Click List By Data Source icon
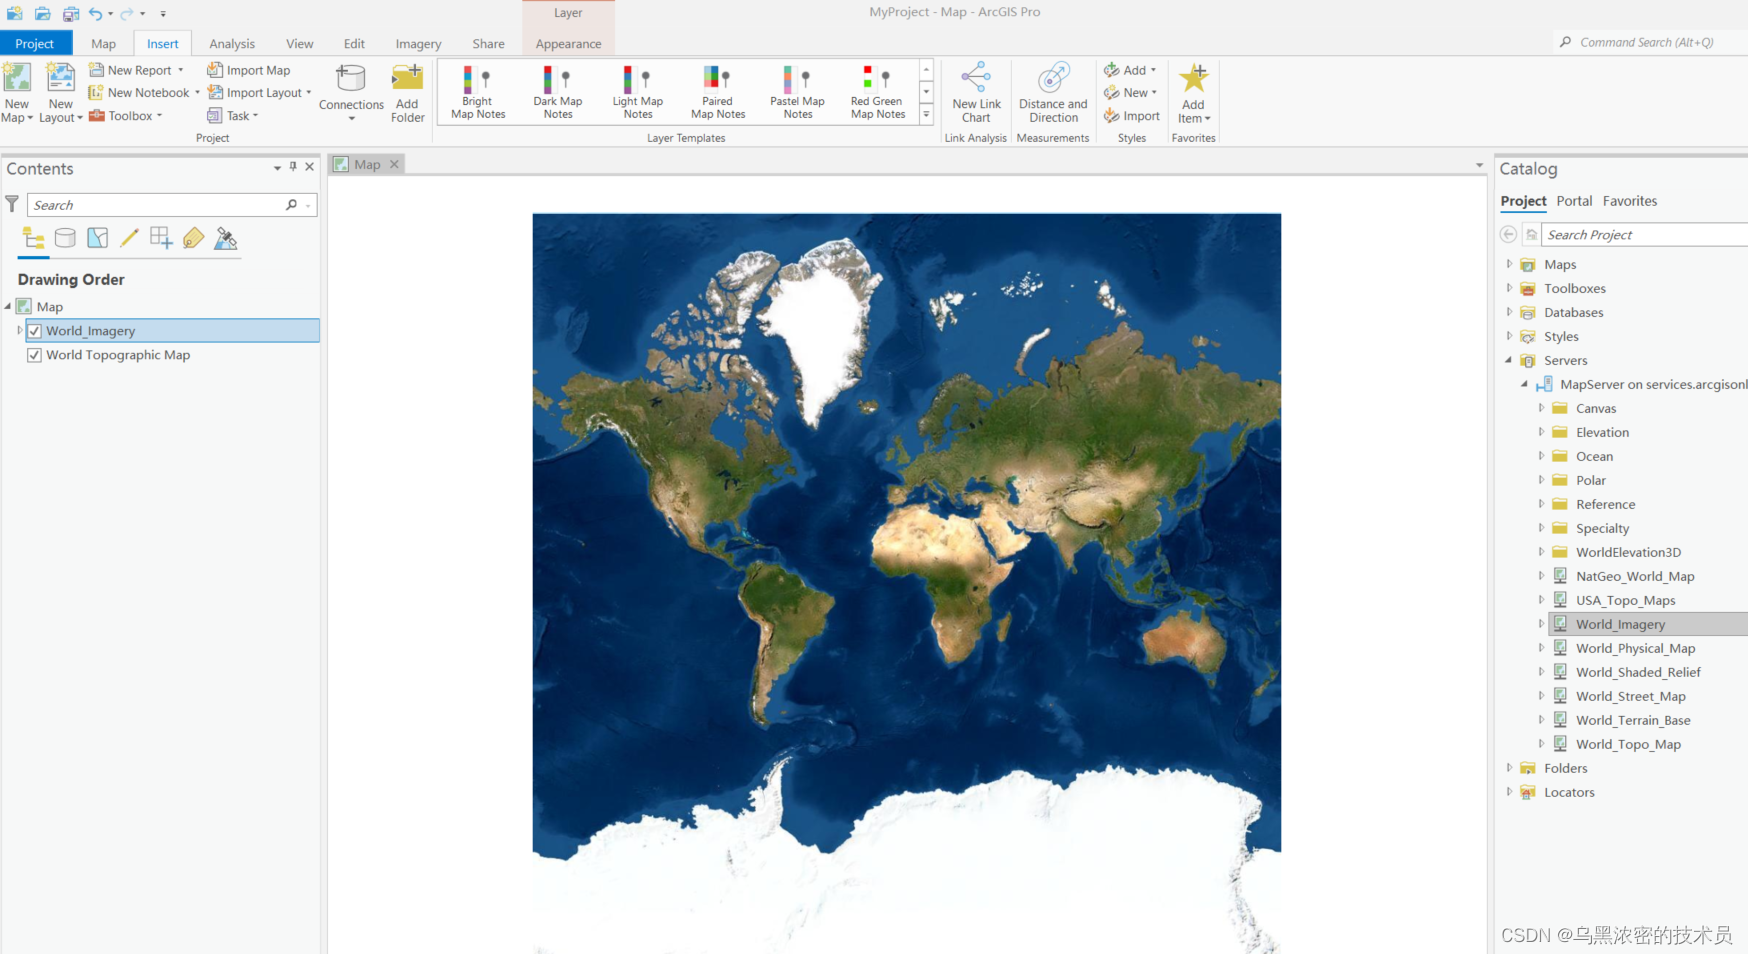Screen dimensions: 1748x954 (65, 238)
